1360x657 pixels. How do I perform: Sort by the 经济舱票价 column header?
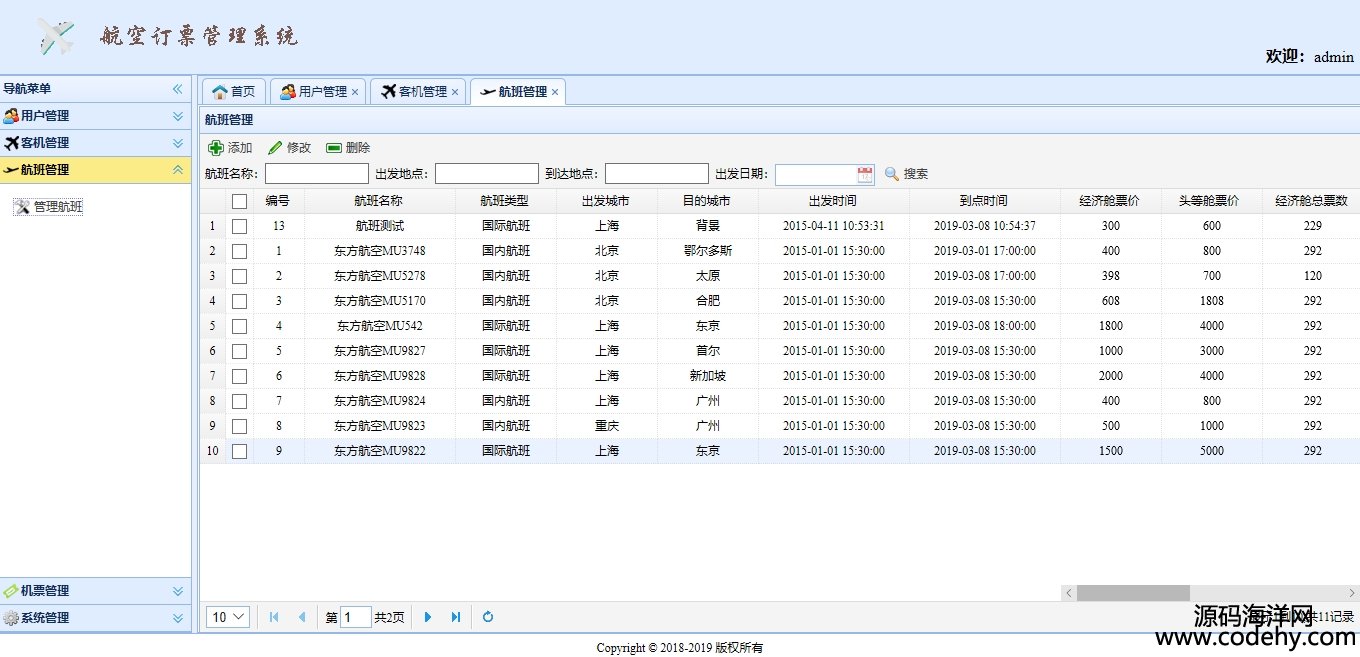click(x=1110, y=201)
